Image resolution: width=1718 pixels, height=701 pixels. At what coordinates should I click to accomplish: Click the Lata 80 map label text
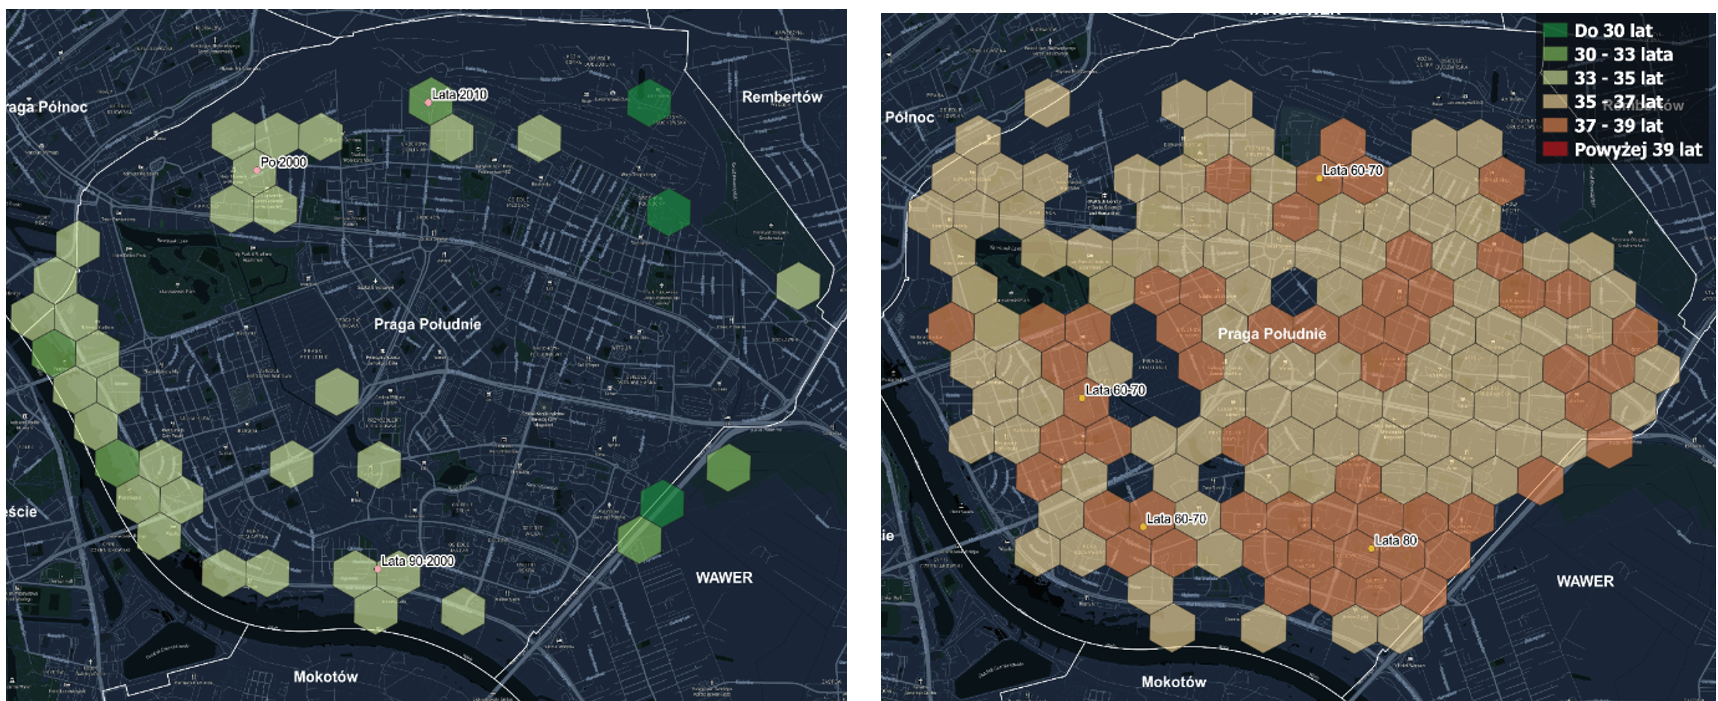1396,540
